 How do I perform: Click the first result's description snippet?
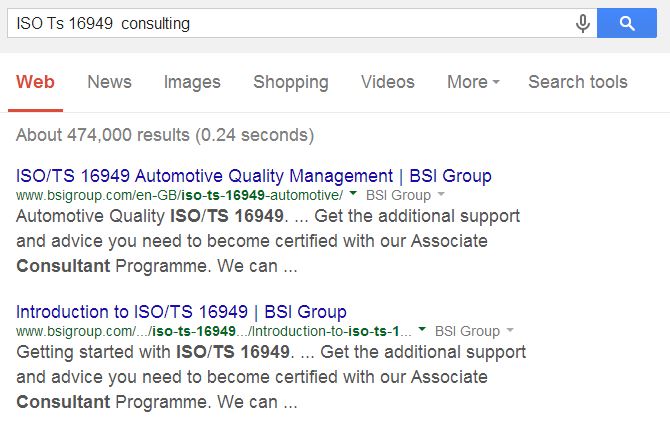pyautogui.click(x=268, y=241)
